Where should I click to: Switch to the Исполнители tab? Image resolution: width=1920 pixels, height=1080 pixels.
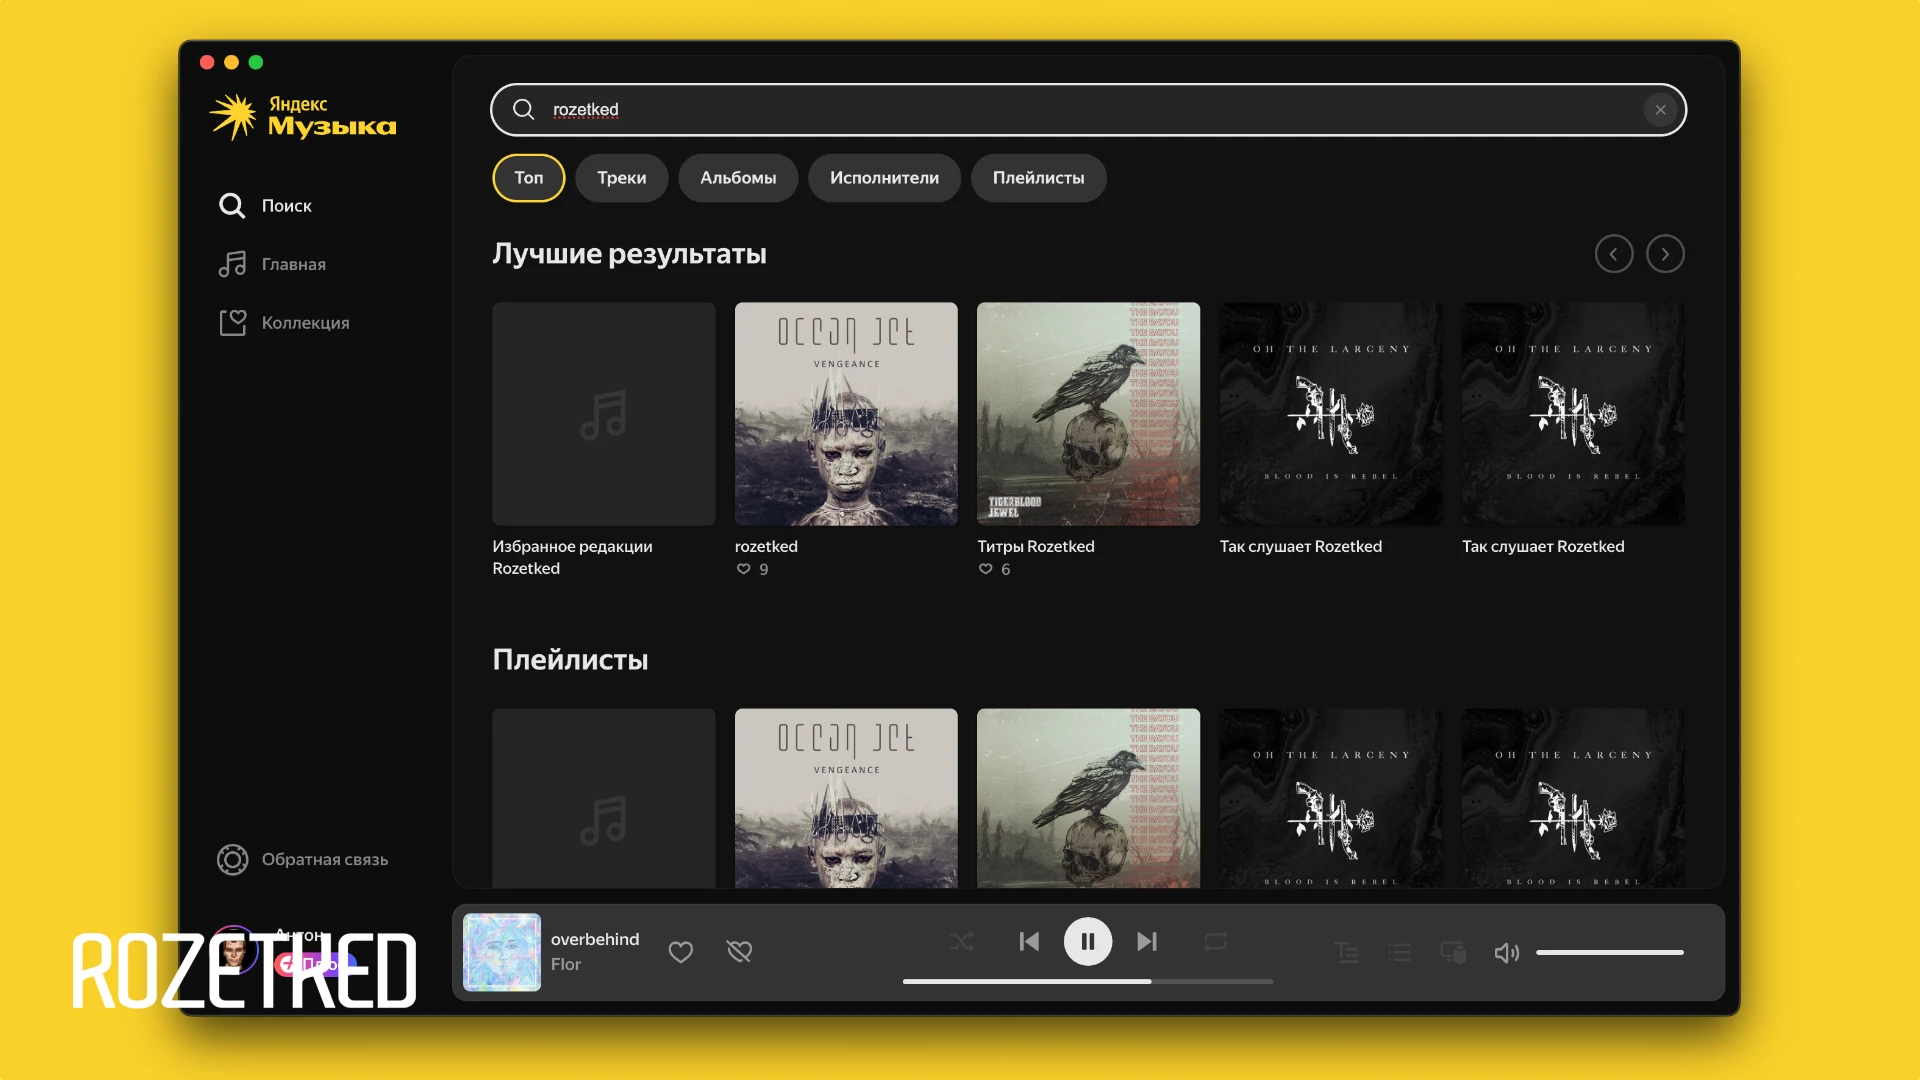coord(884,178)
